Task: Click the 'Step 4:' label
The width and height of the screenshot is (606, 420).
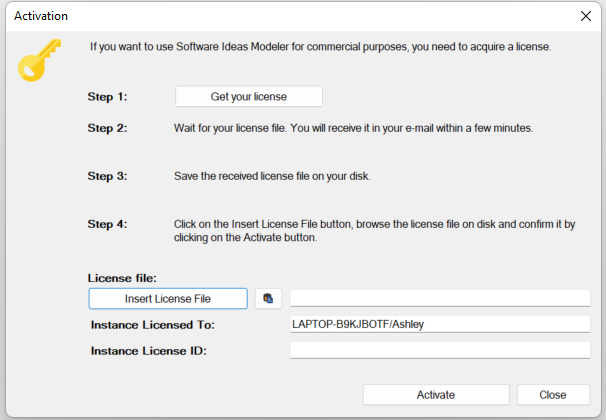Action: (x=107, y=224)
